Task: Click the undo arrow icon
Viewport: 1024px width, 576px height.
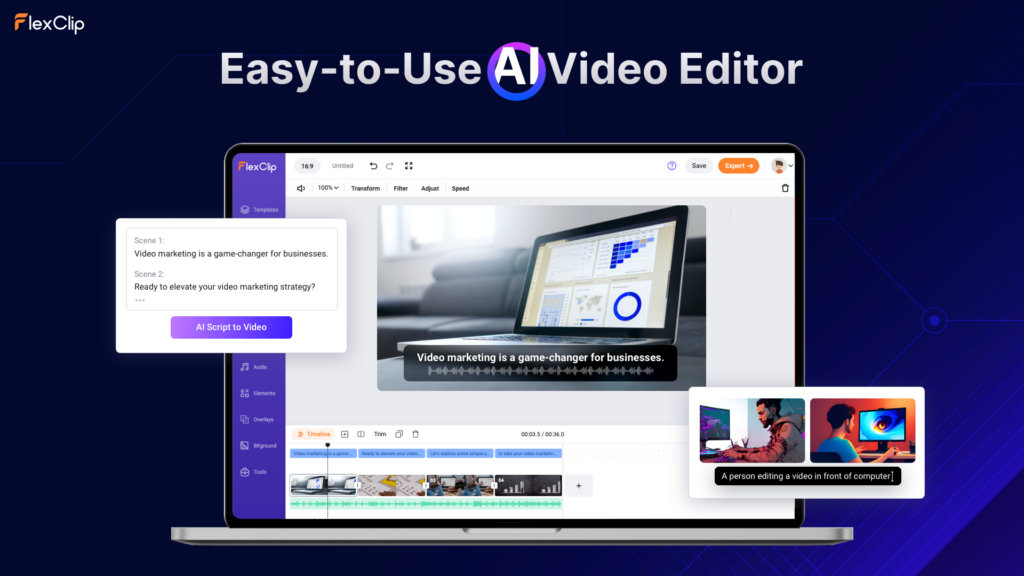Action: tap(373, 166)
